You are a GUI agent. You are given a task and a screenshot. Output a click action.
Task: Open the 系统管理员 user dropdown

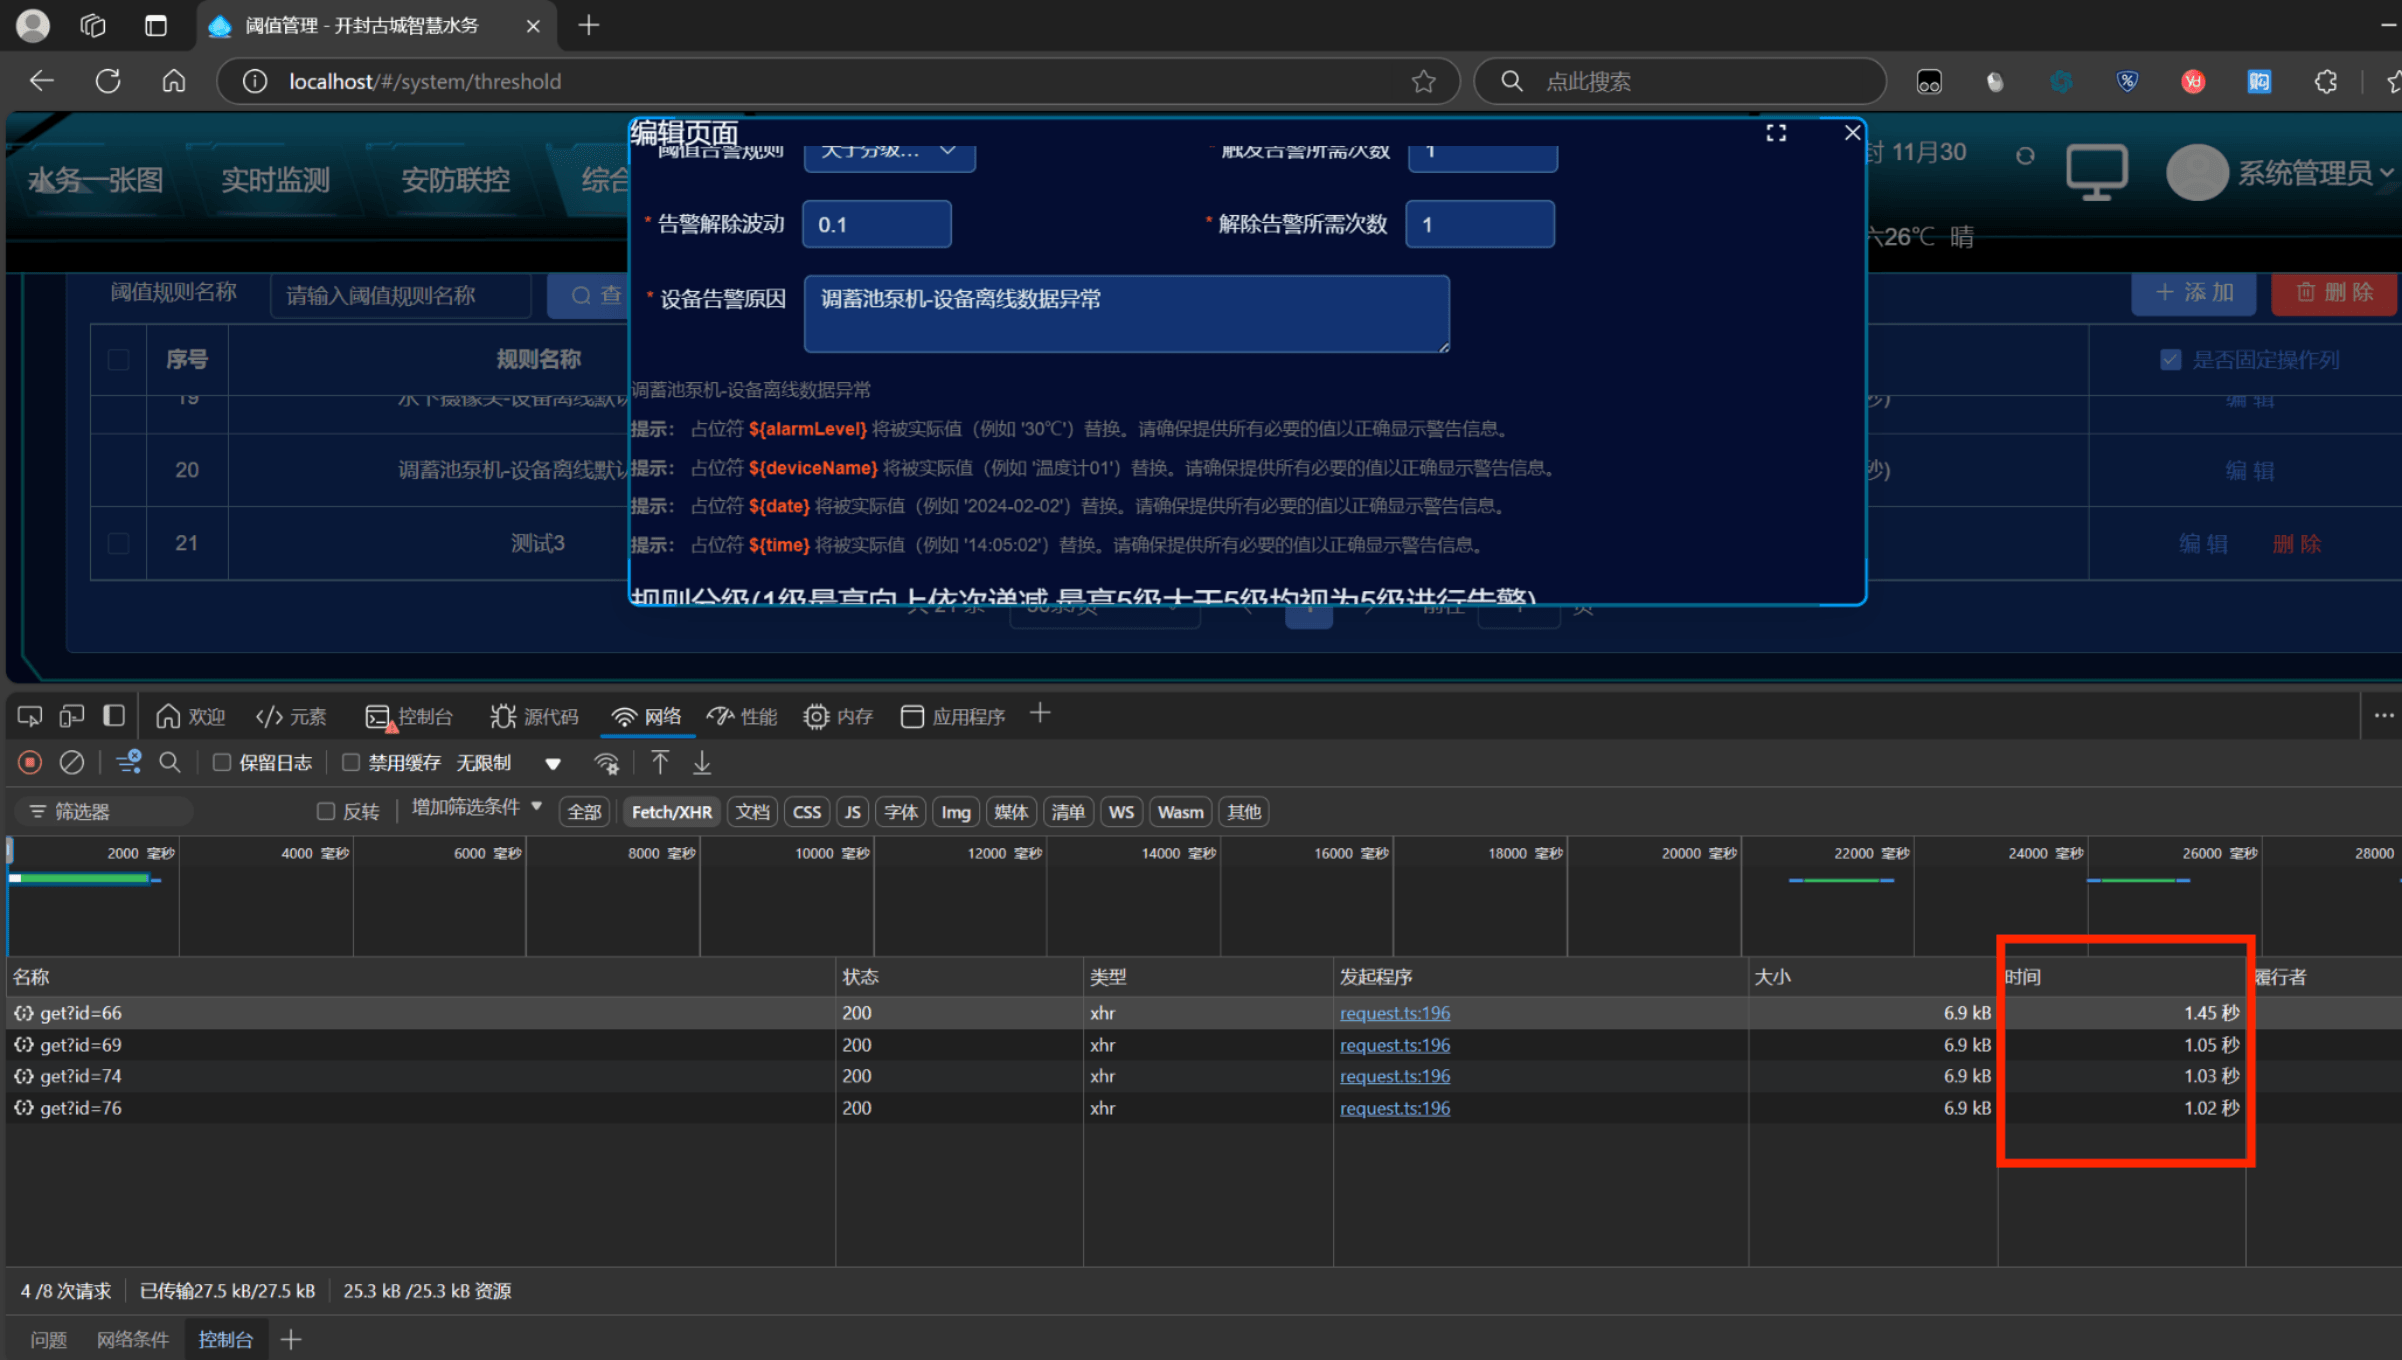pyautogui.click(x=2305, y=173)
